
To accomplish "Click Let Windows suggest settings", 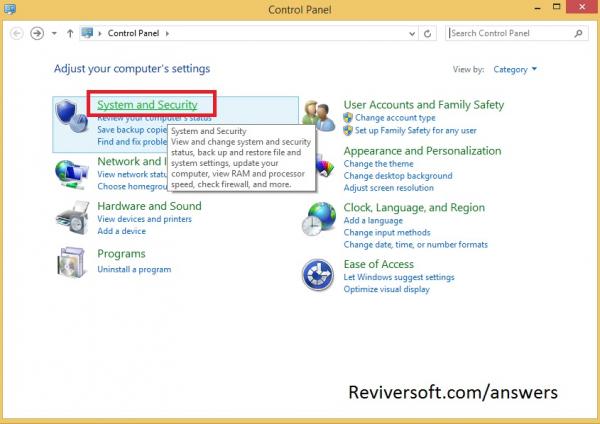I will (399, 277).
